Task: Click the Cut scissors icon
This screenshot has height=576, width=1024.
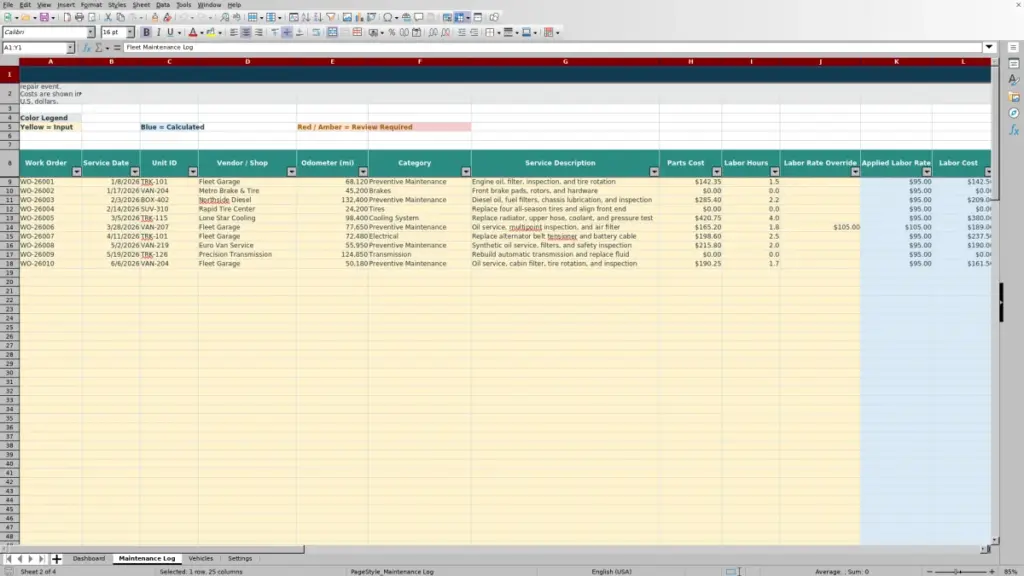Action: pyautogui.click(x=108, y=18)
